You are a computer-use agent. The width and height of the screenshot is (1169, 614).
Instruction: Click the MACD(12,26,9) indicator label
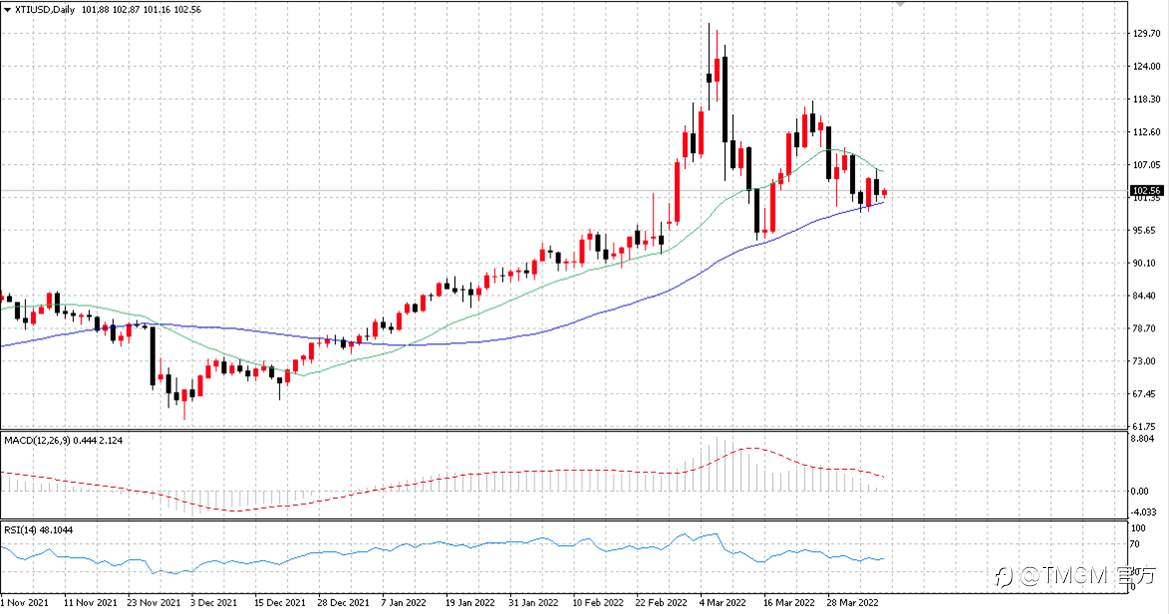pos(37,440)
